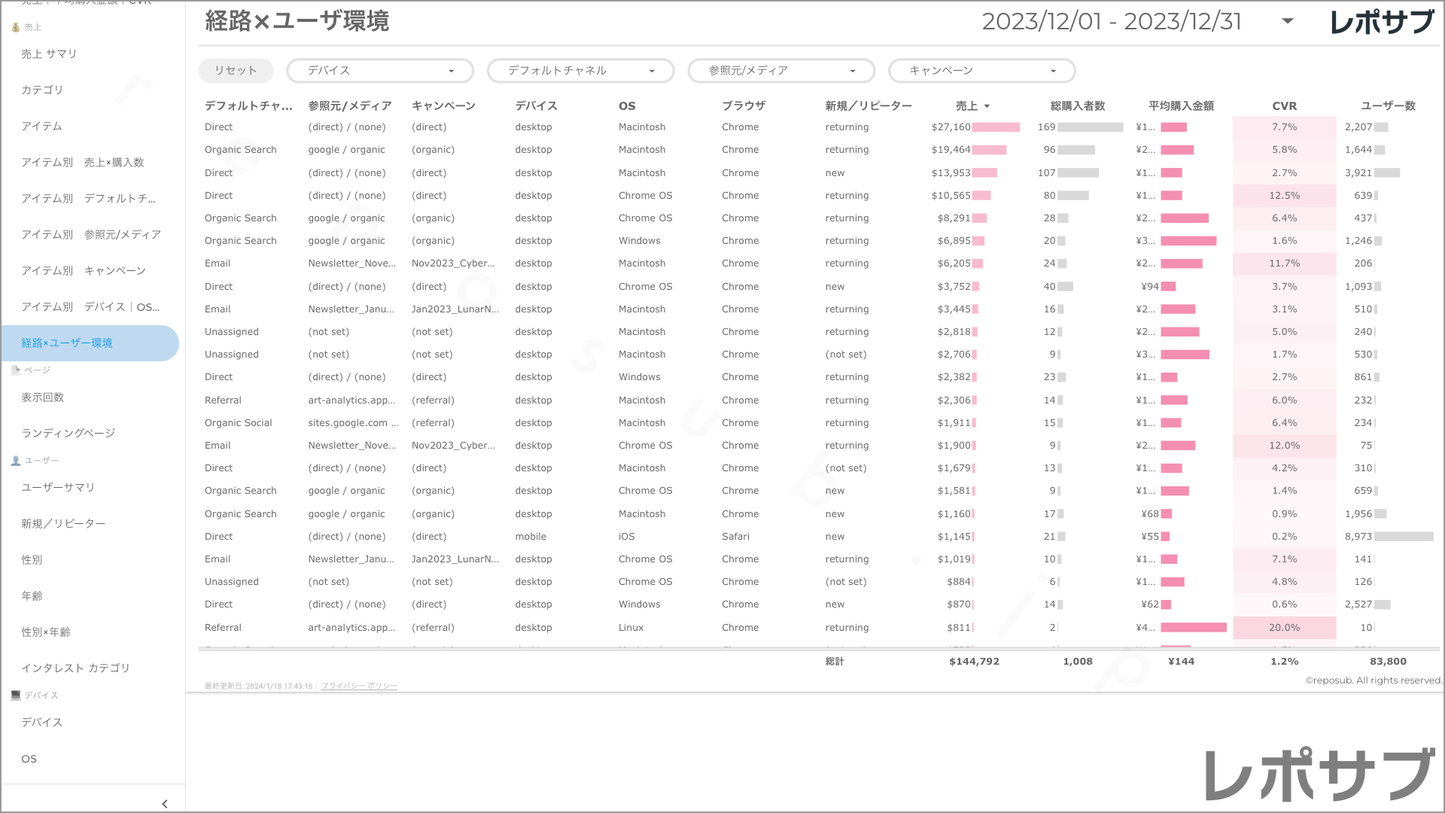Collapse the sidebar with the chevron arrow
1445x813 pixels.
click(x=164, y=803)
